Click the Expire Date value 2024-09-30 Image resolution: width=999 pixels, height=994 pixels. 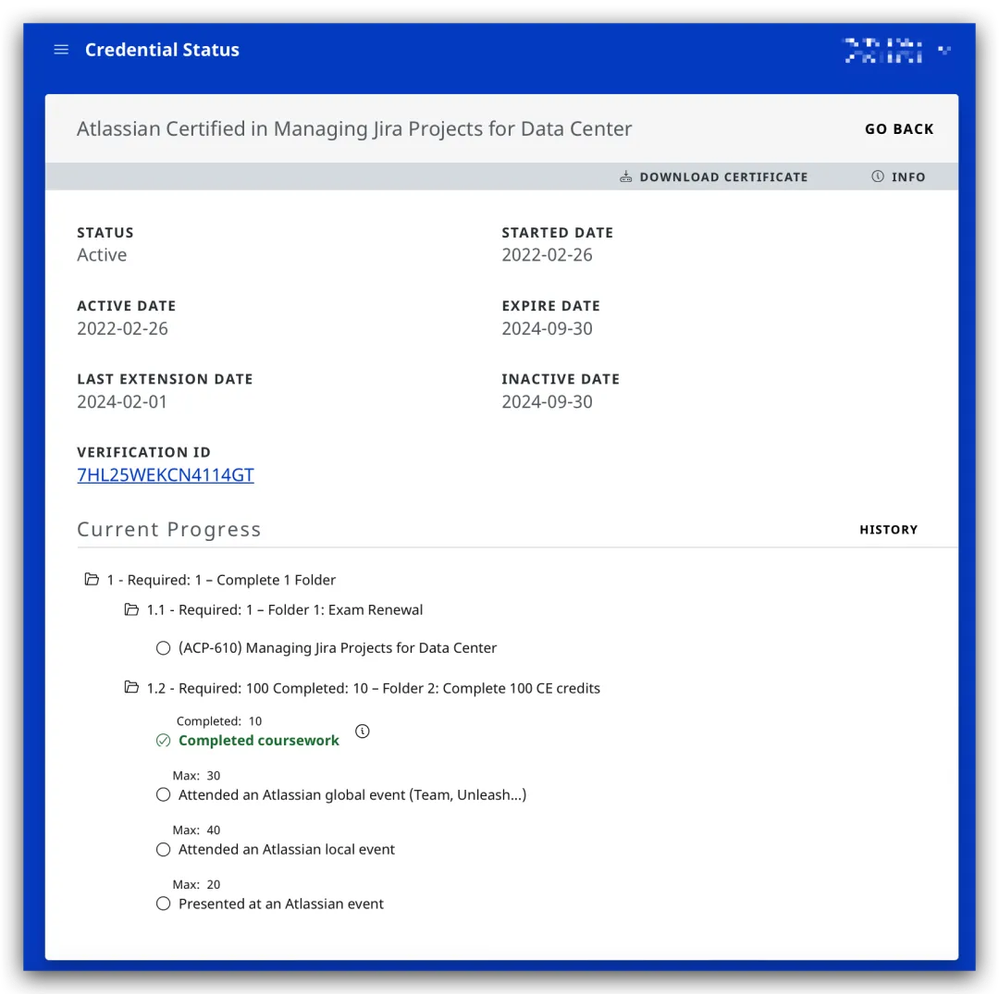click(547, 329)
